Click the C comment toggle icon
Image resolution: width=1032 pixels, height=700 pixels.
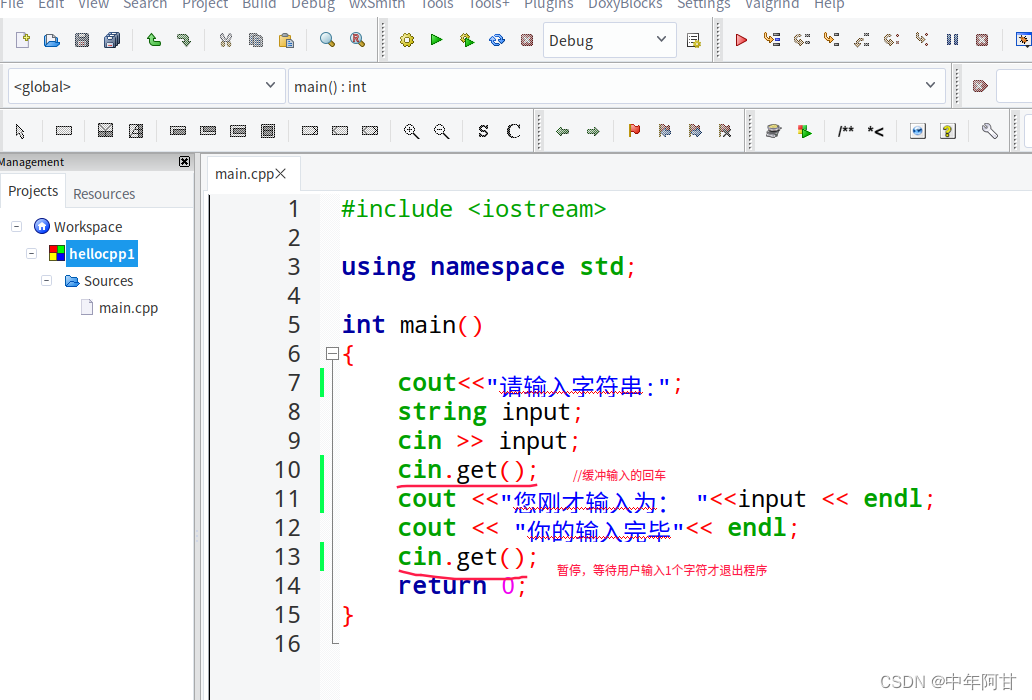point(513,131)
